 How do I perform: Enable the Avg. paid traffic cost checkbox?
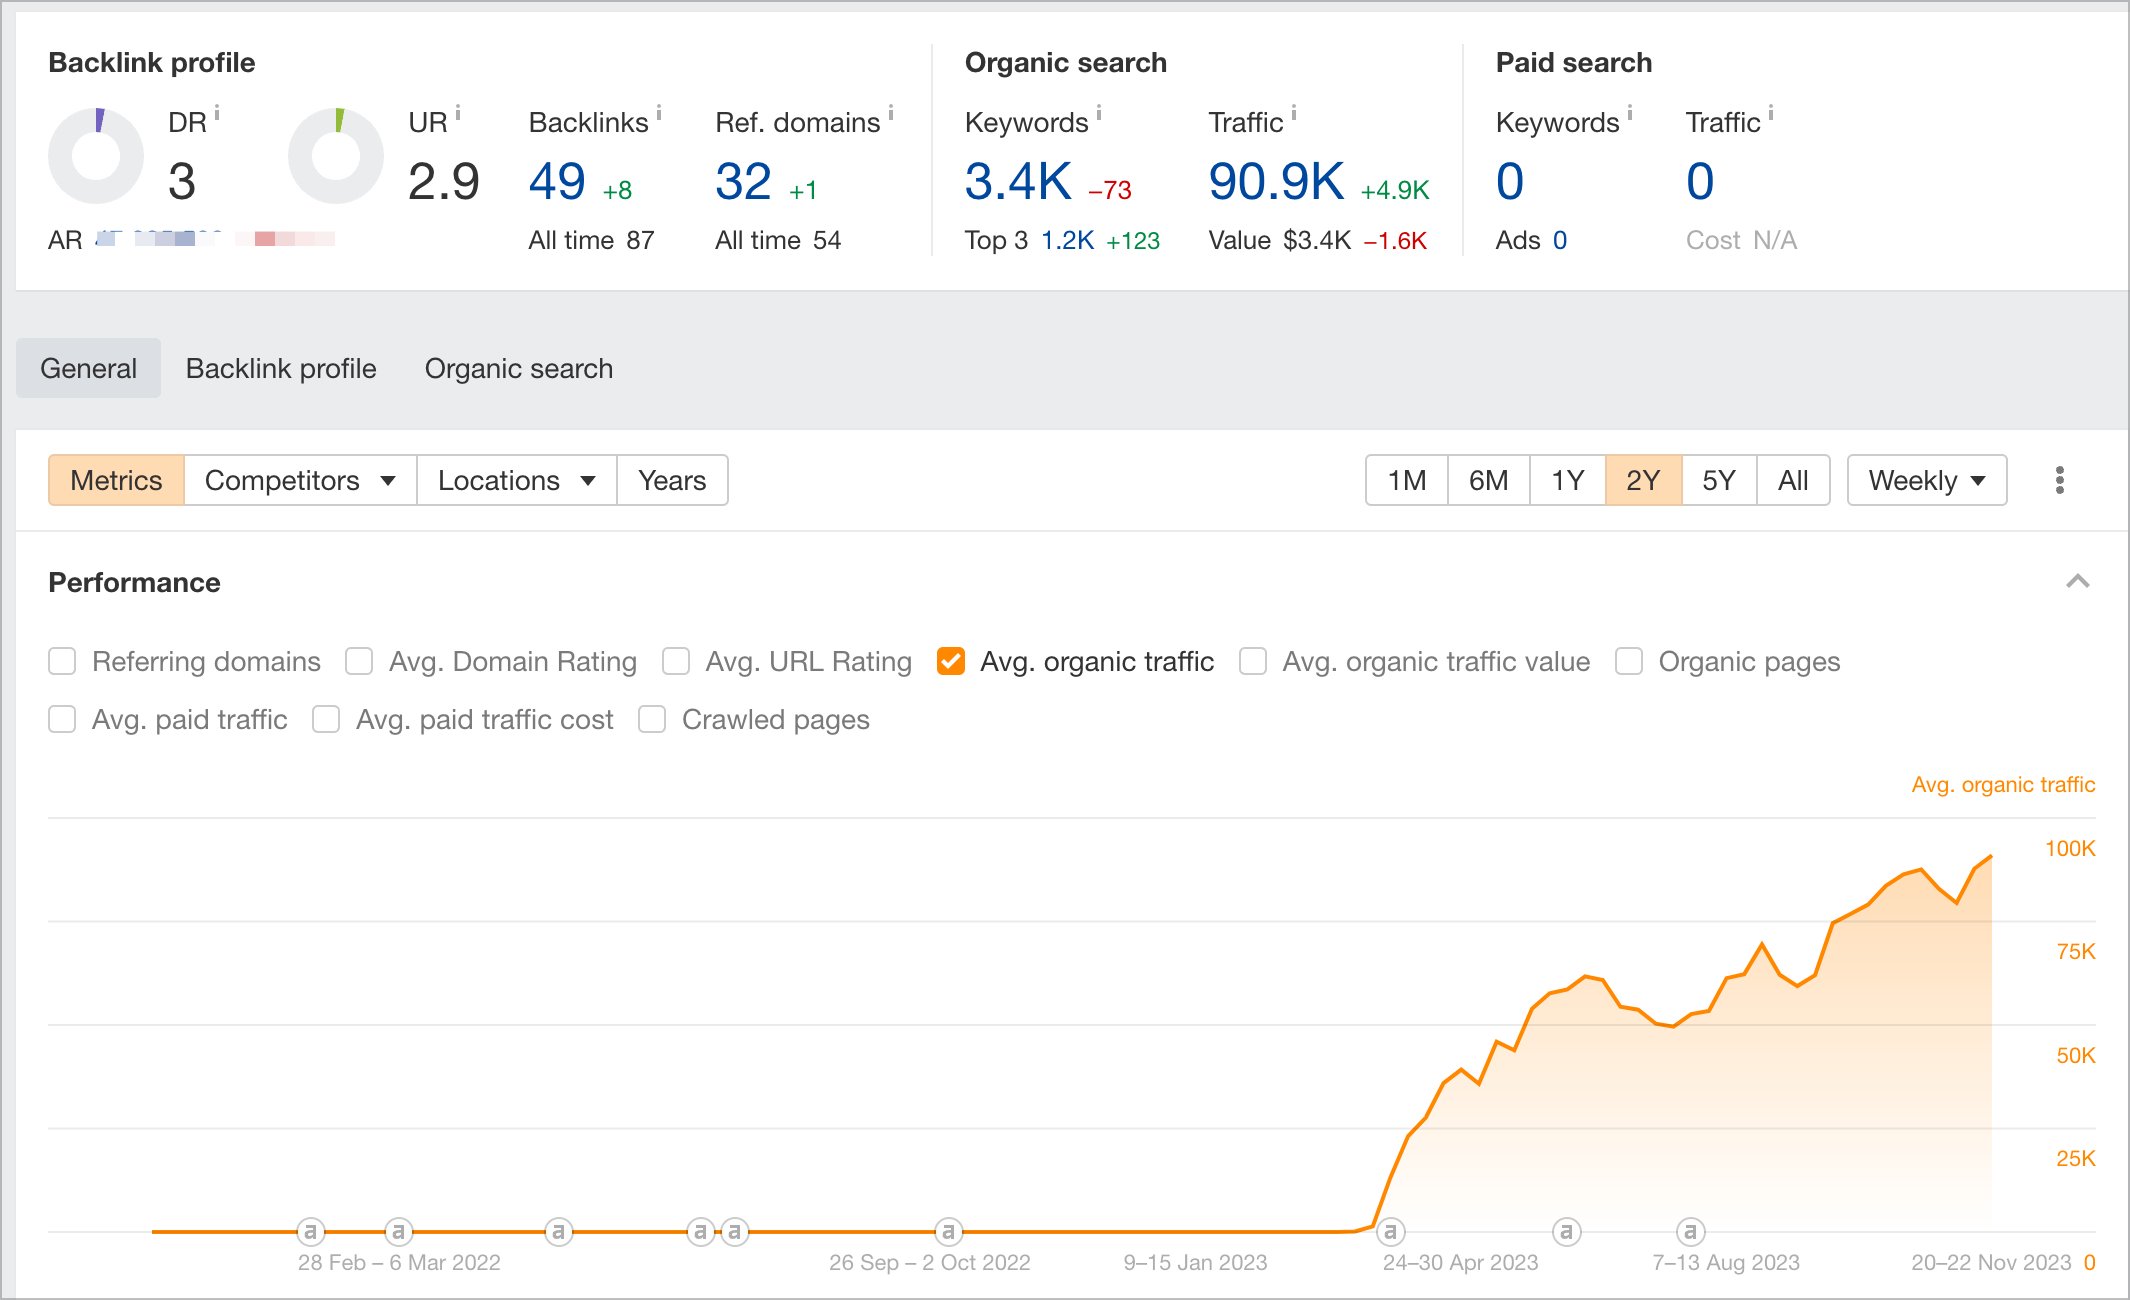[x=326, y=719]
